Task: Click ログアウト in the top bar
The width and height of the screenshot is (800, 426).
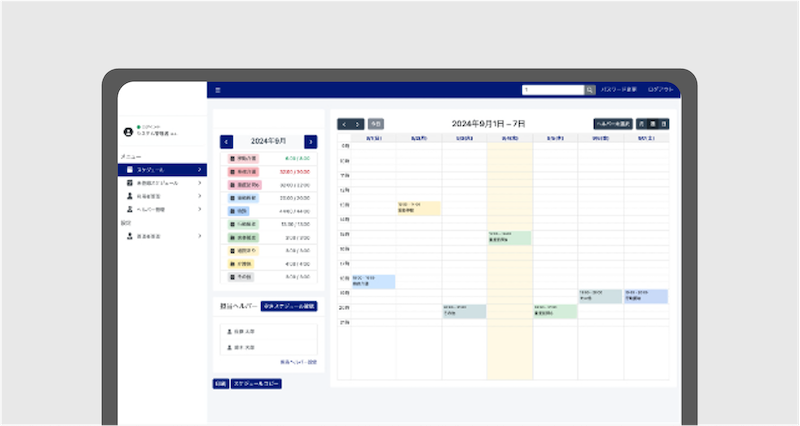Action: pyautogui.click(x=661, y=90)
